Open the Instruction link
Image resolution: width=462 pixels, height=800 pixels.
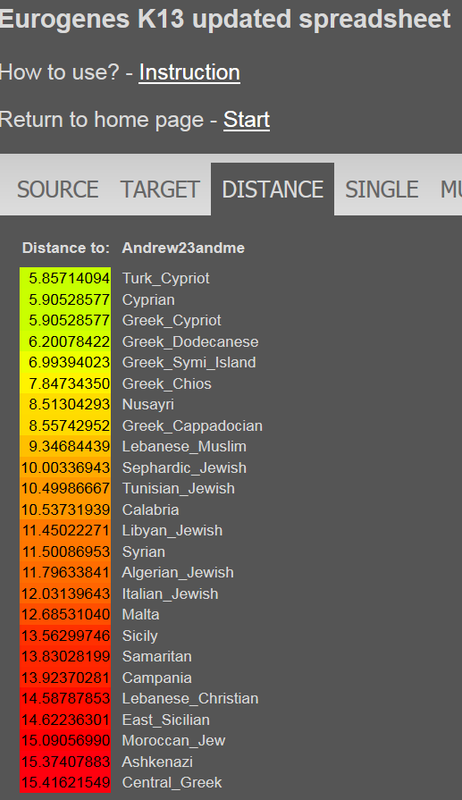189,72
